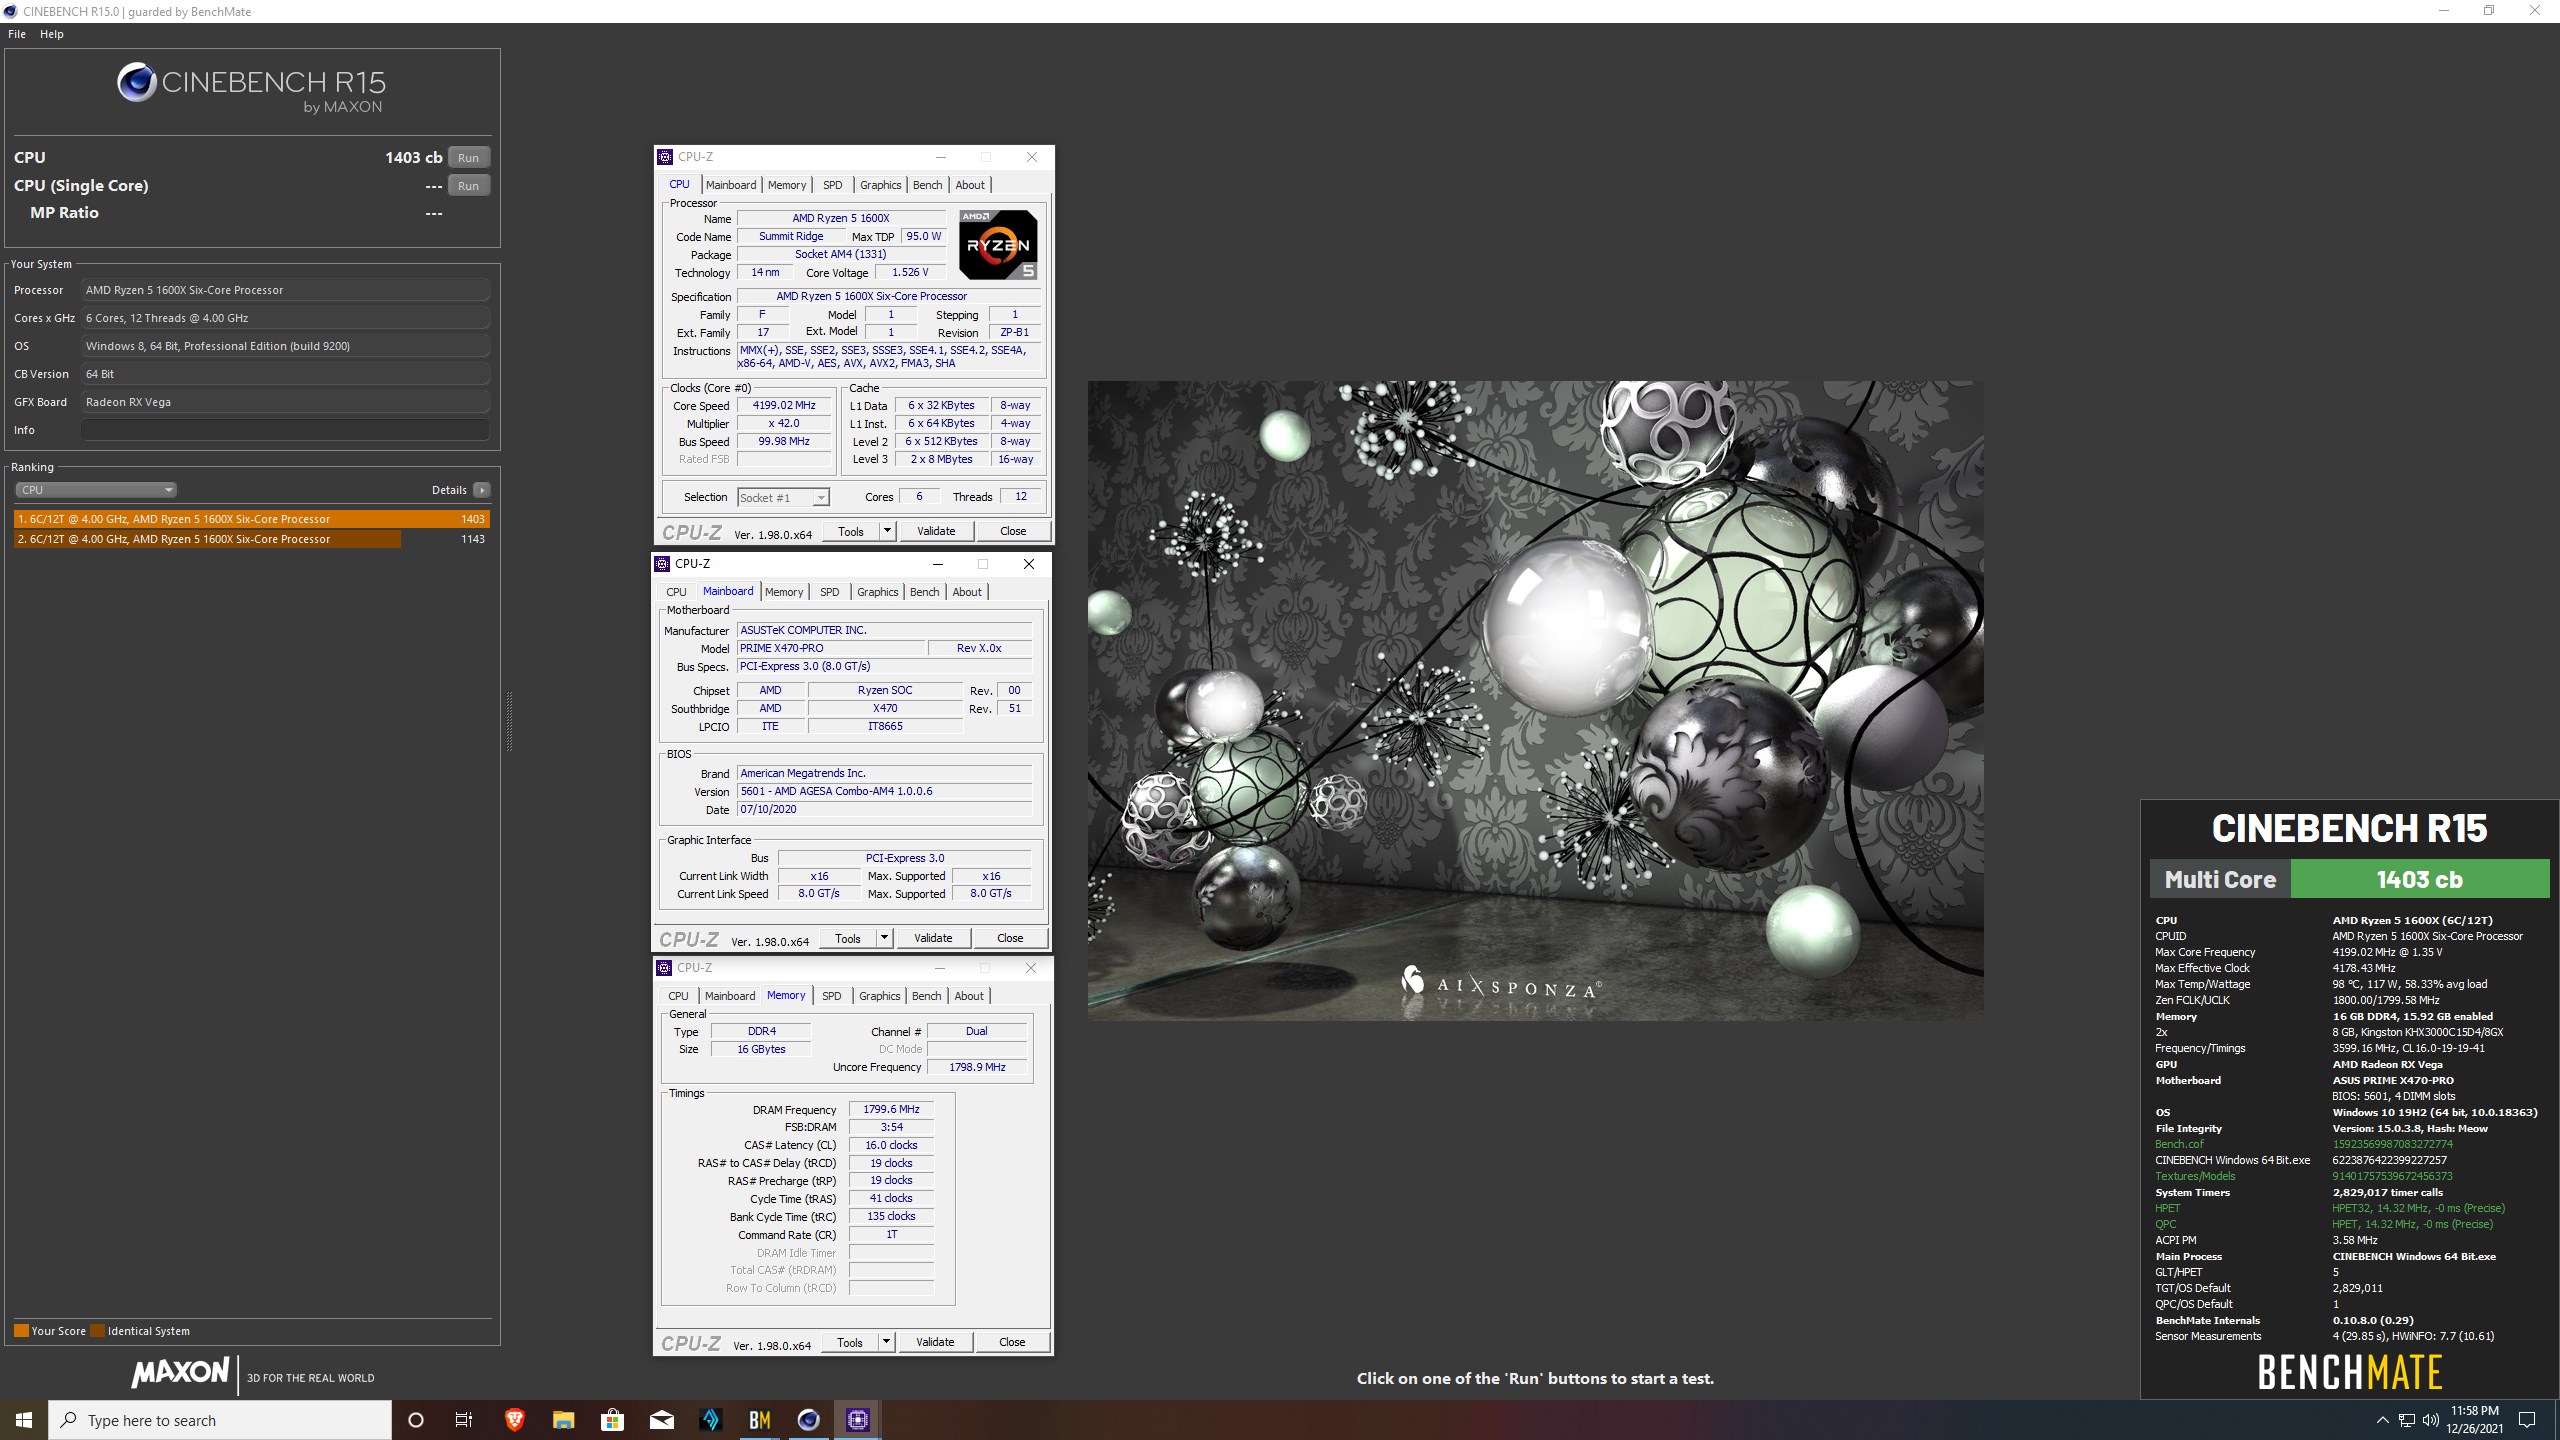Click the green 1403 cb BenchMate score
The width and height of the screenshot is (2560, 1440).
(2419, 880)
